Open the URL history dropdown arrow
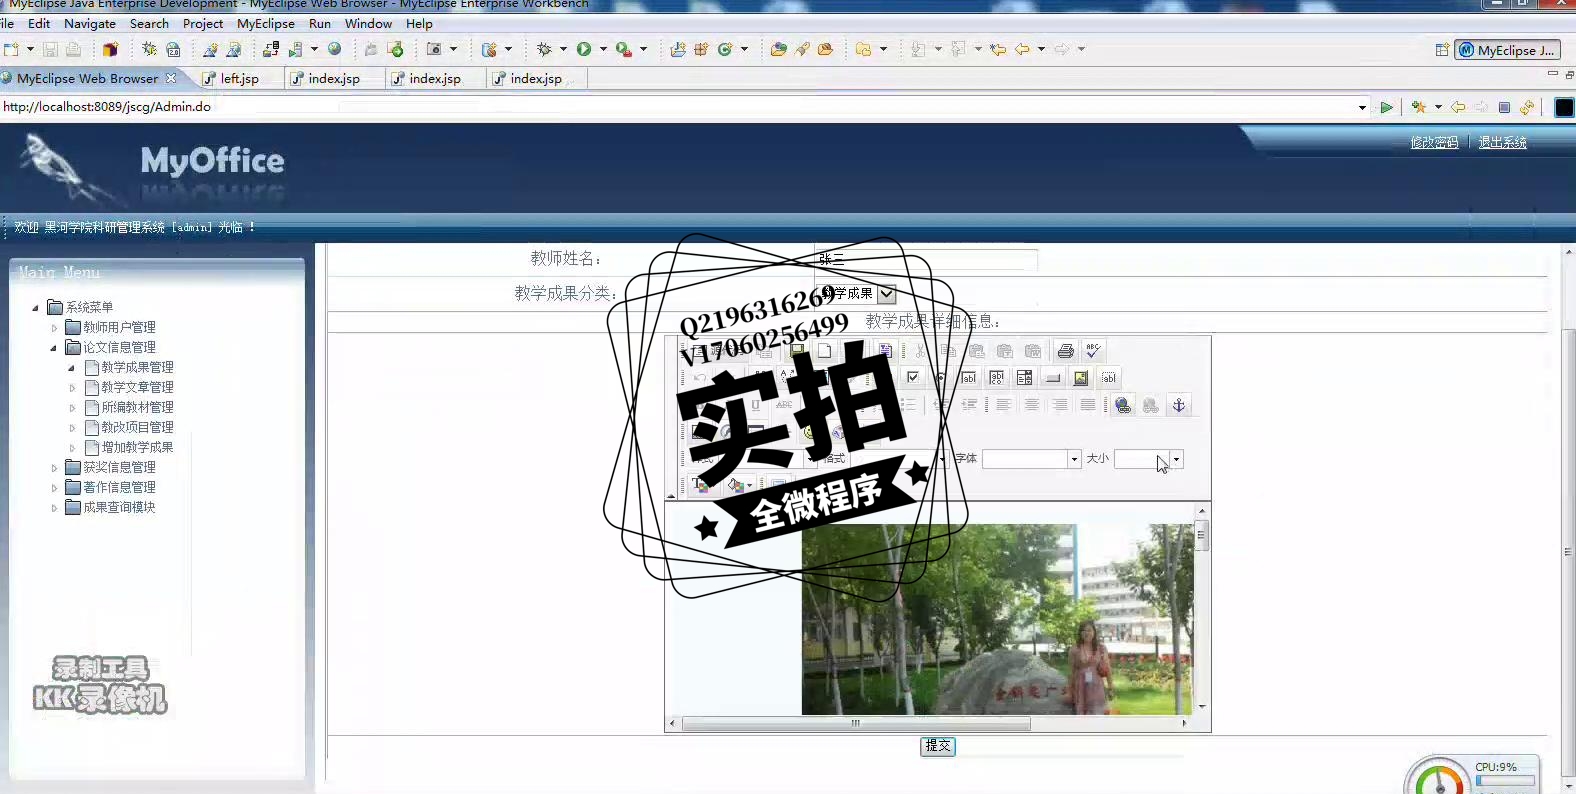The height and width of the screenshot is (794, 1576). tap(1362, 107)
